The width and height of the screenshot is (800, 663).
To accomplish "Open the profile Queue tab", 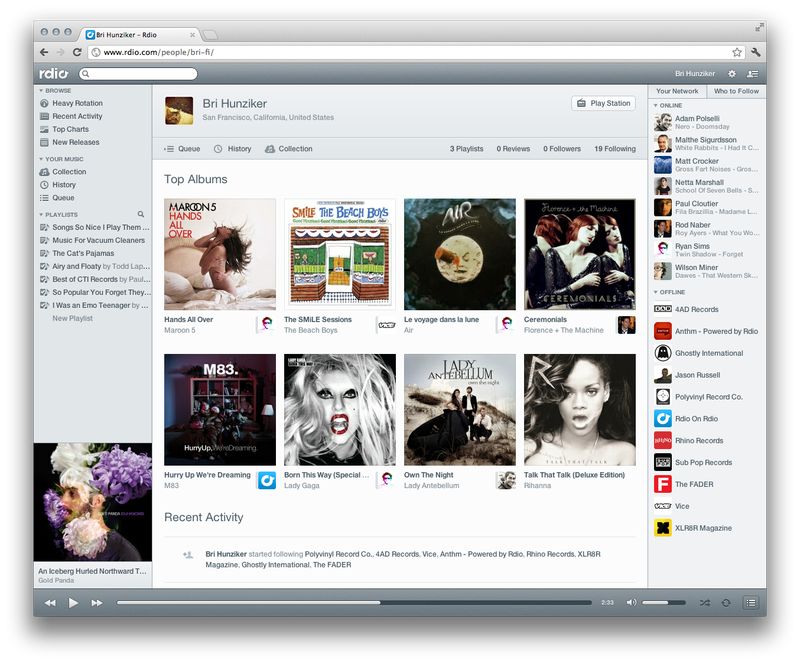I will [x=182, y=149].
